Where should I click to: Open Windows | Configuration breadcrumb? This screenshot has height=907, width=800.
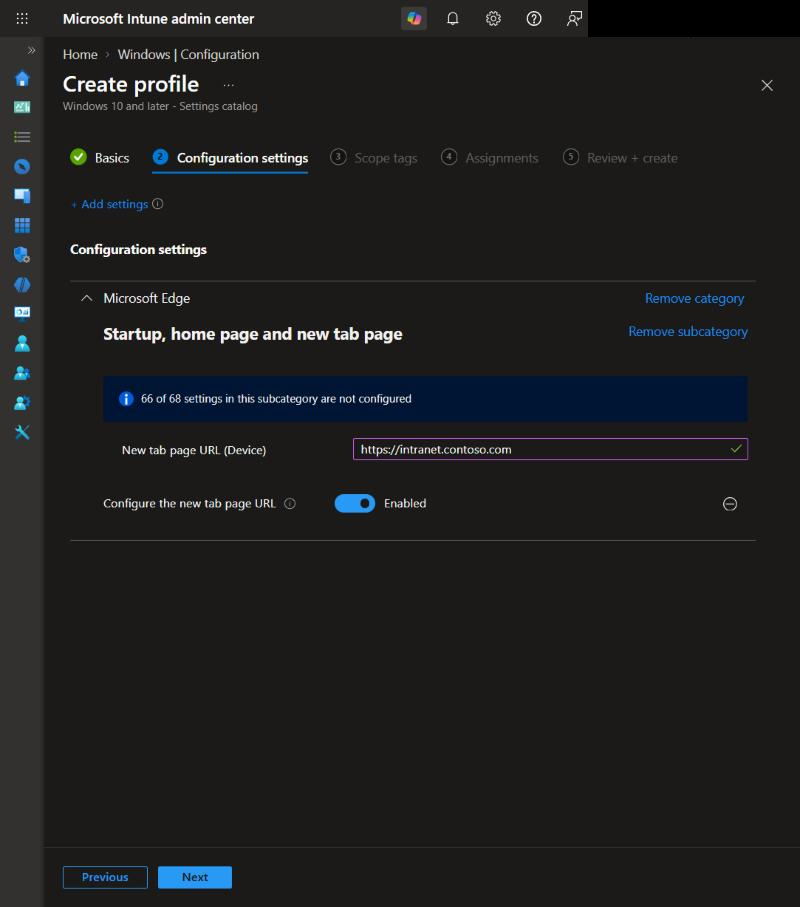(x=189, y=54)
